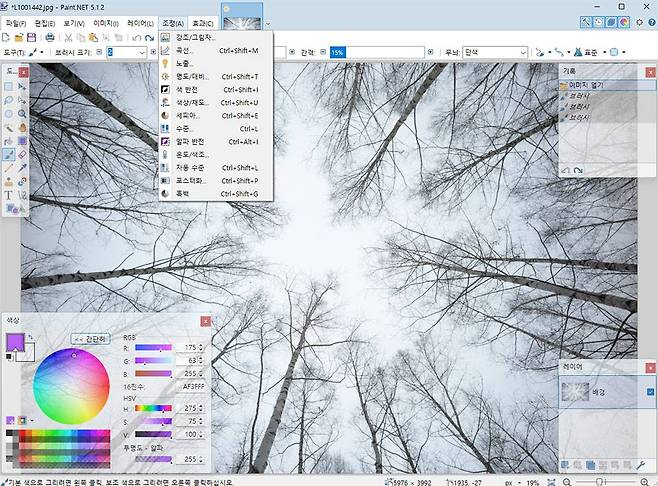Uncheck 배경 layer visibility checkbox
This screenshot has width=658, height=486.
coord(650,392)
